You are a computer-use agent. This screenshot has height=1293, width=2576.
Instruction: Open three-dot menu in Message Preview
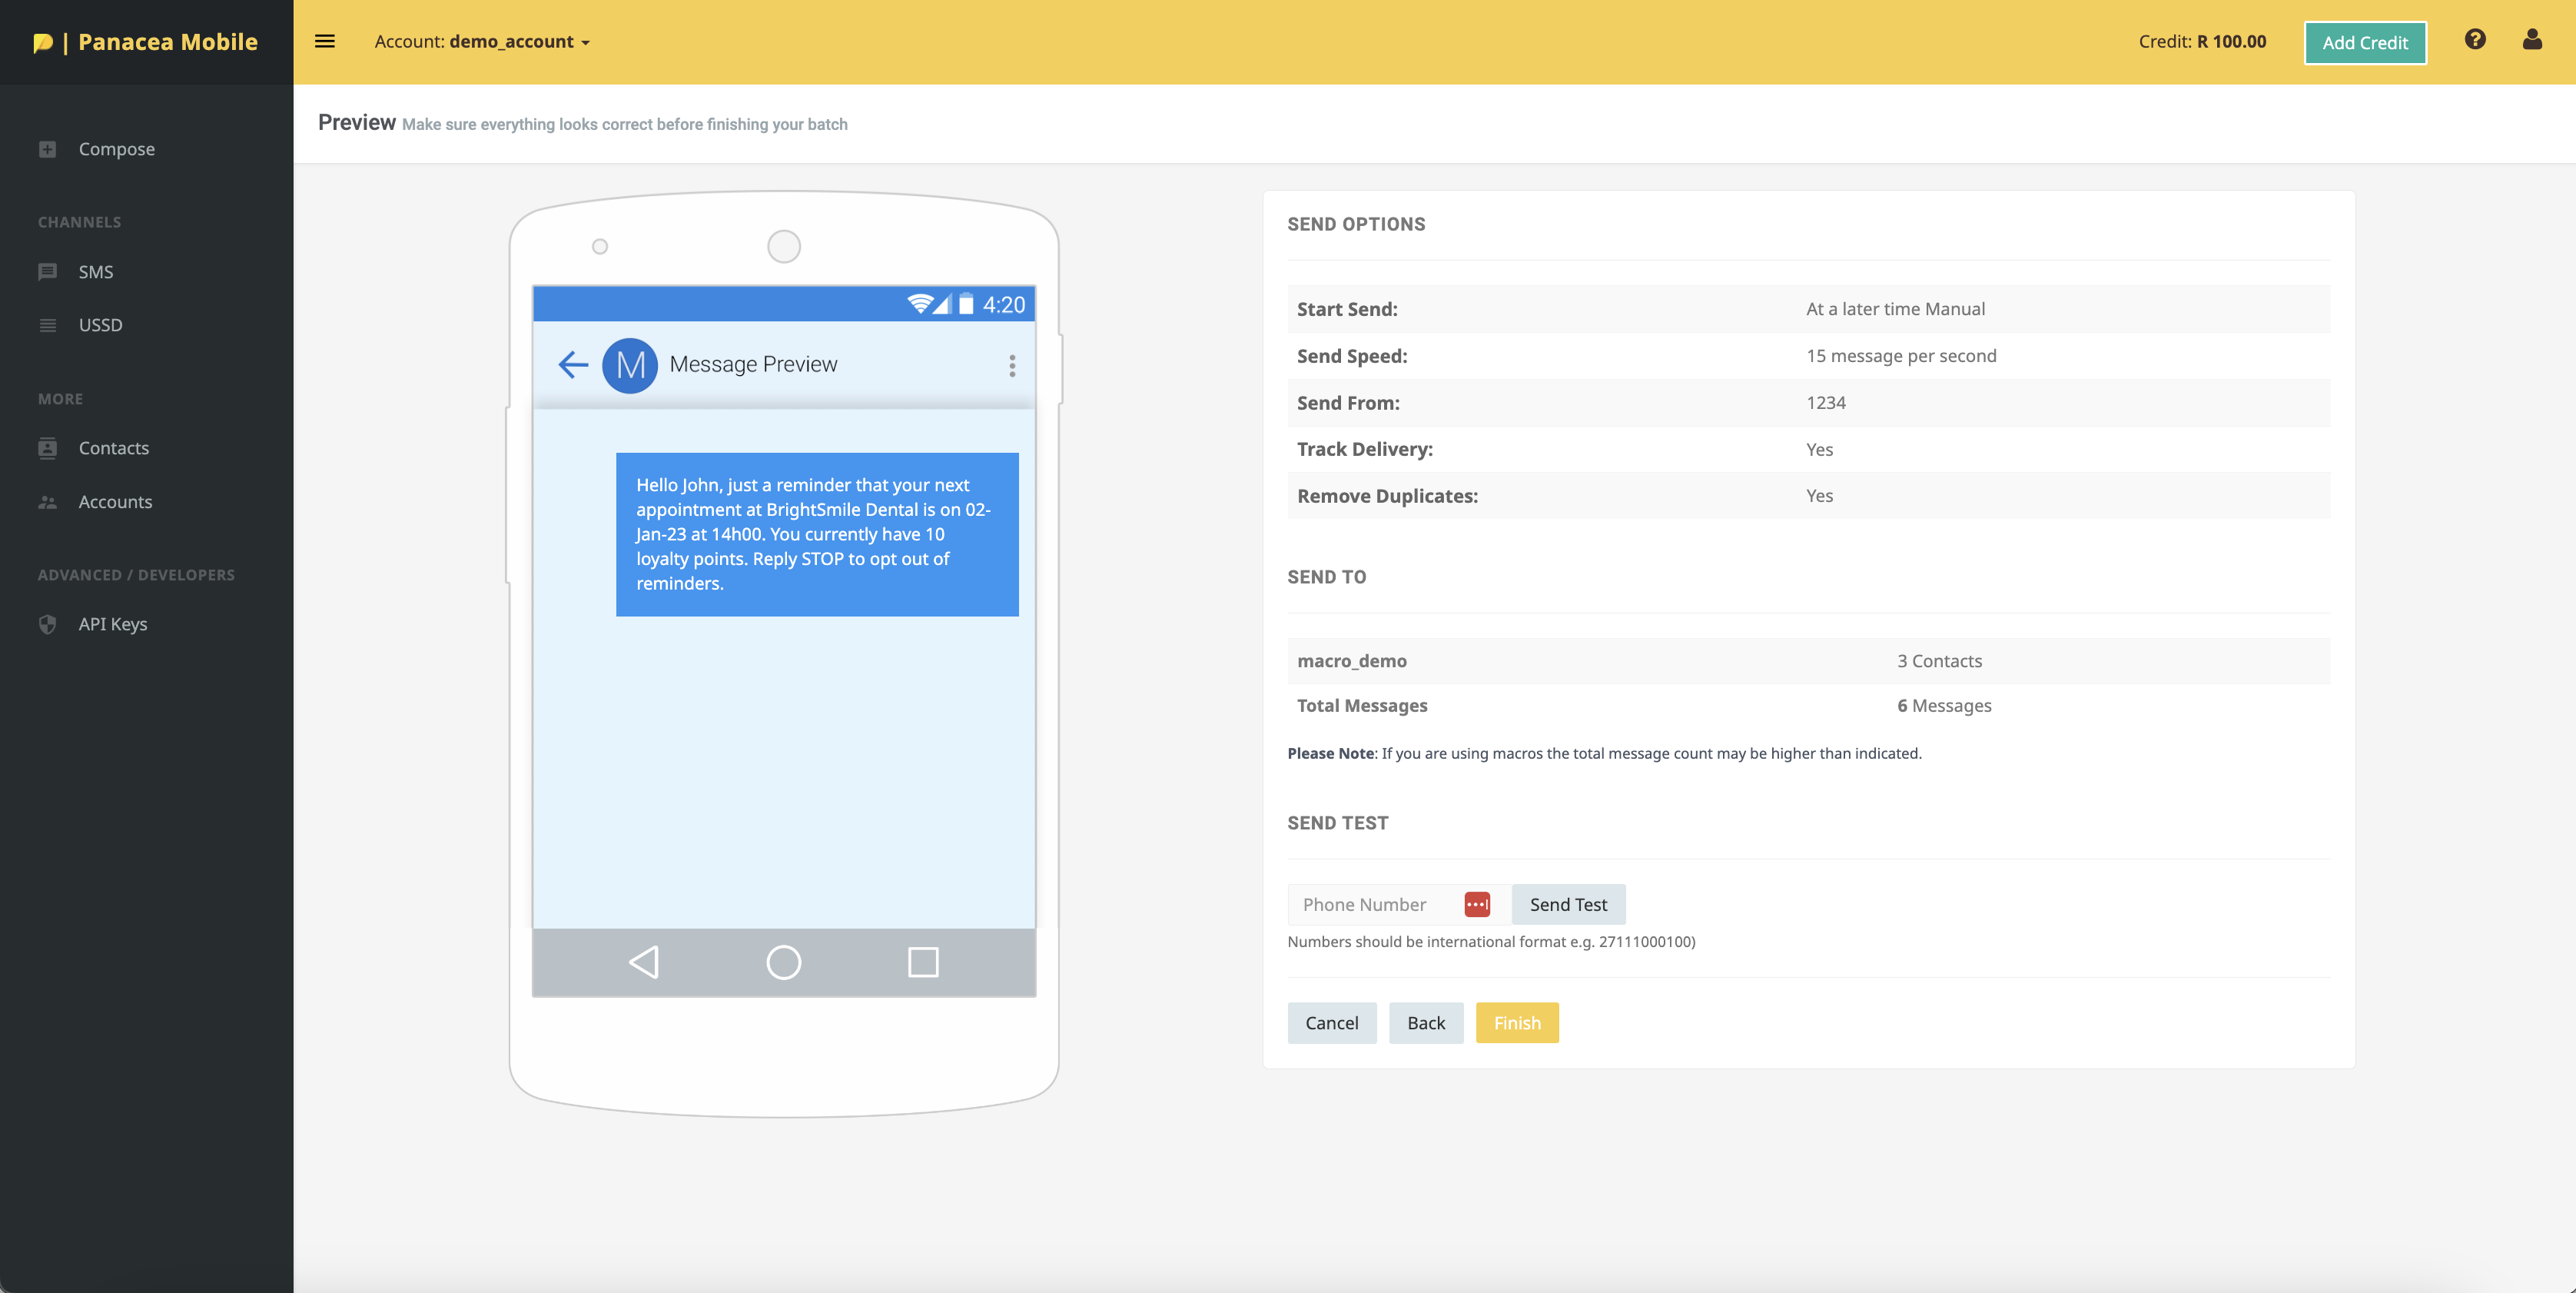point(1012,365)
